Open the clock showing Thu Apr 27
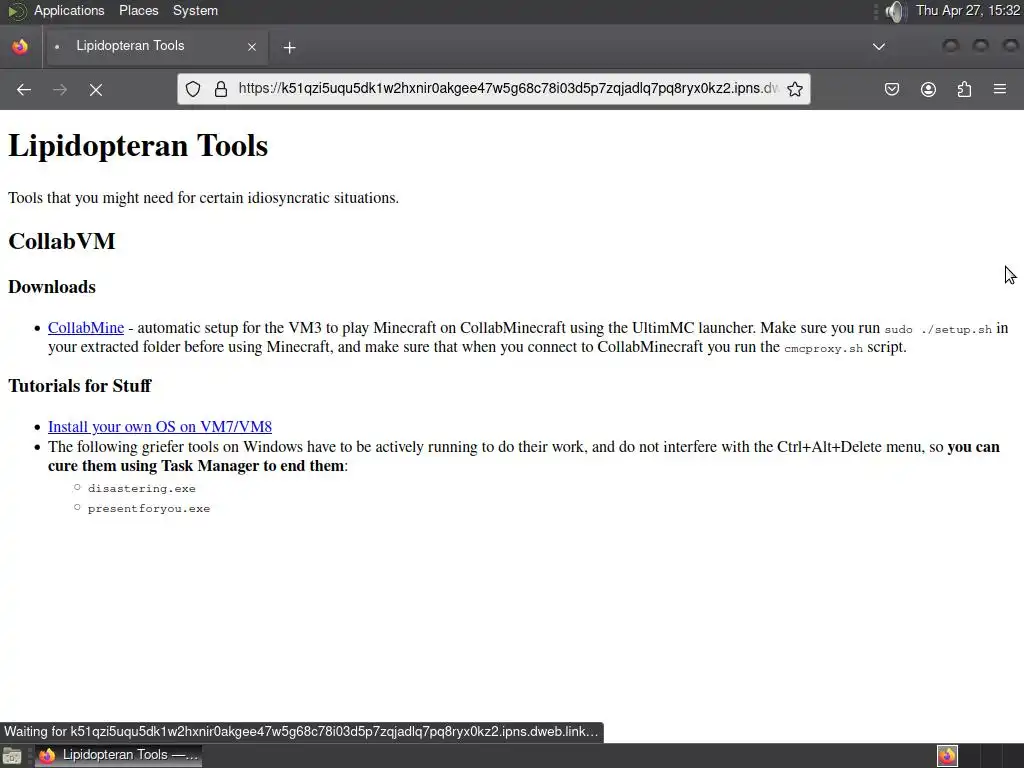 pyautogui.click(x=968, y=10)
